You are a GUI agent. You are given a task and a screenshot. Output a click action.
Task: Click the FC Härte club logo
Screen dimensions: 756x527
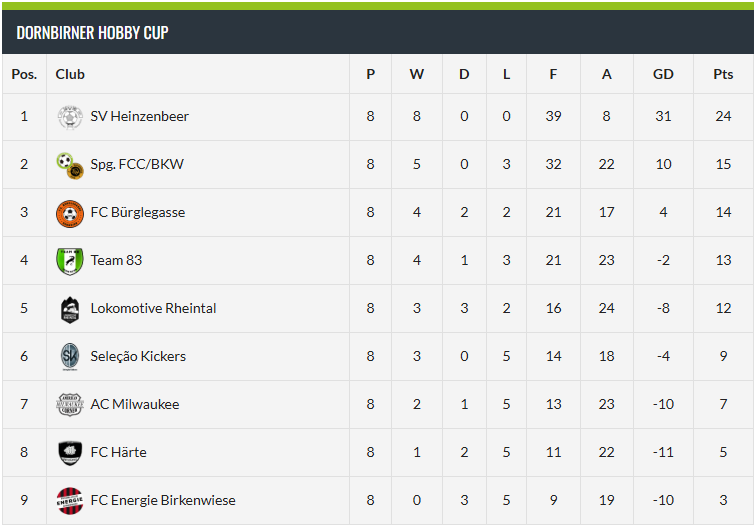[x=69, y=453]
